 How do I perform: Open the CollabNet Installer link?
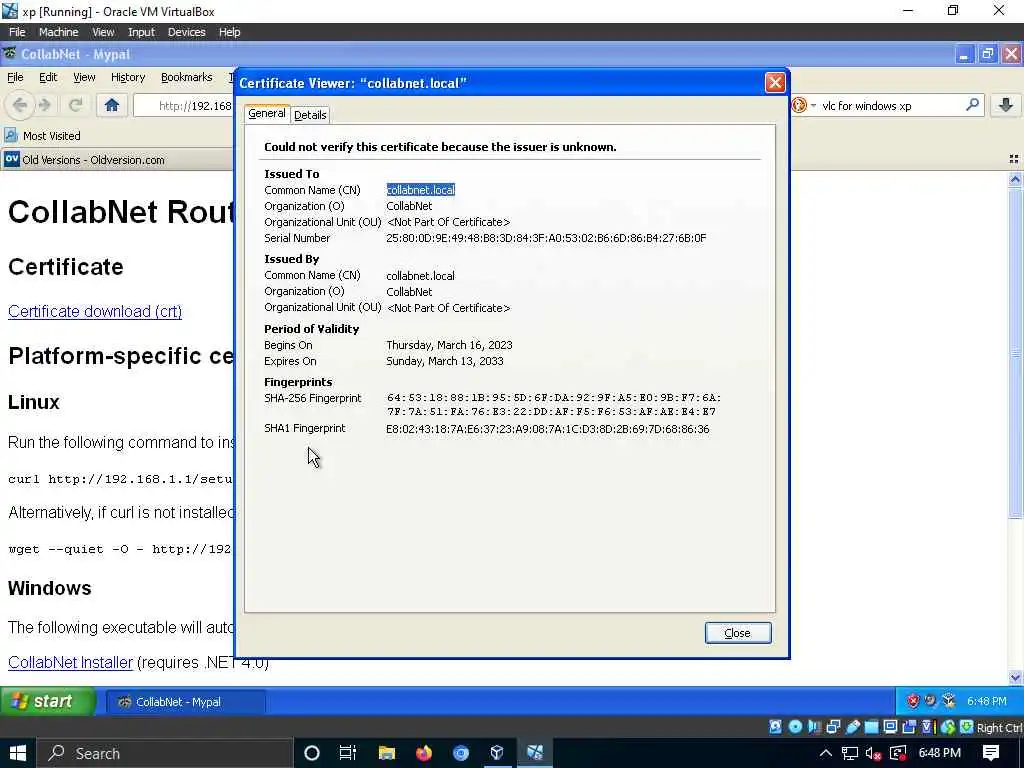[x=71, y=662]
